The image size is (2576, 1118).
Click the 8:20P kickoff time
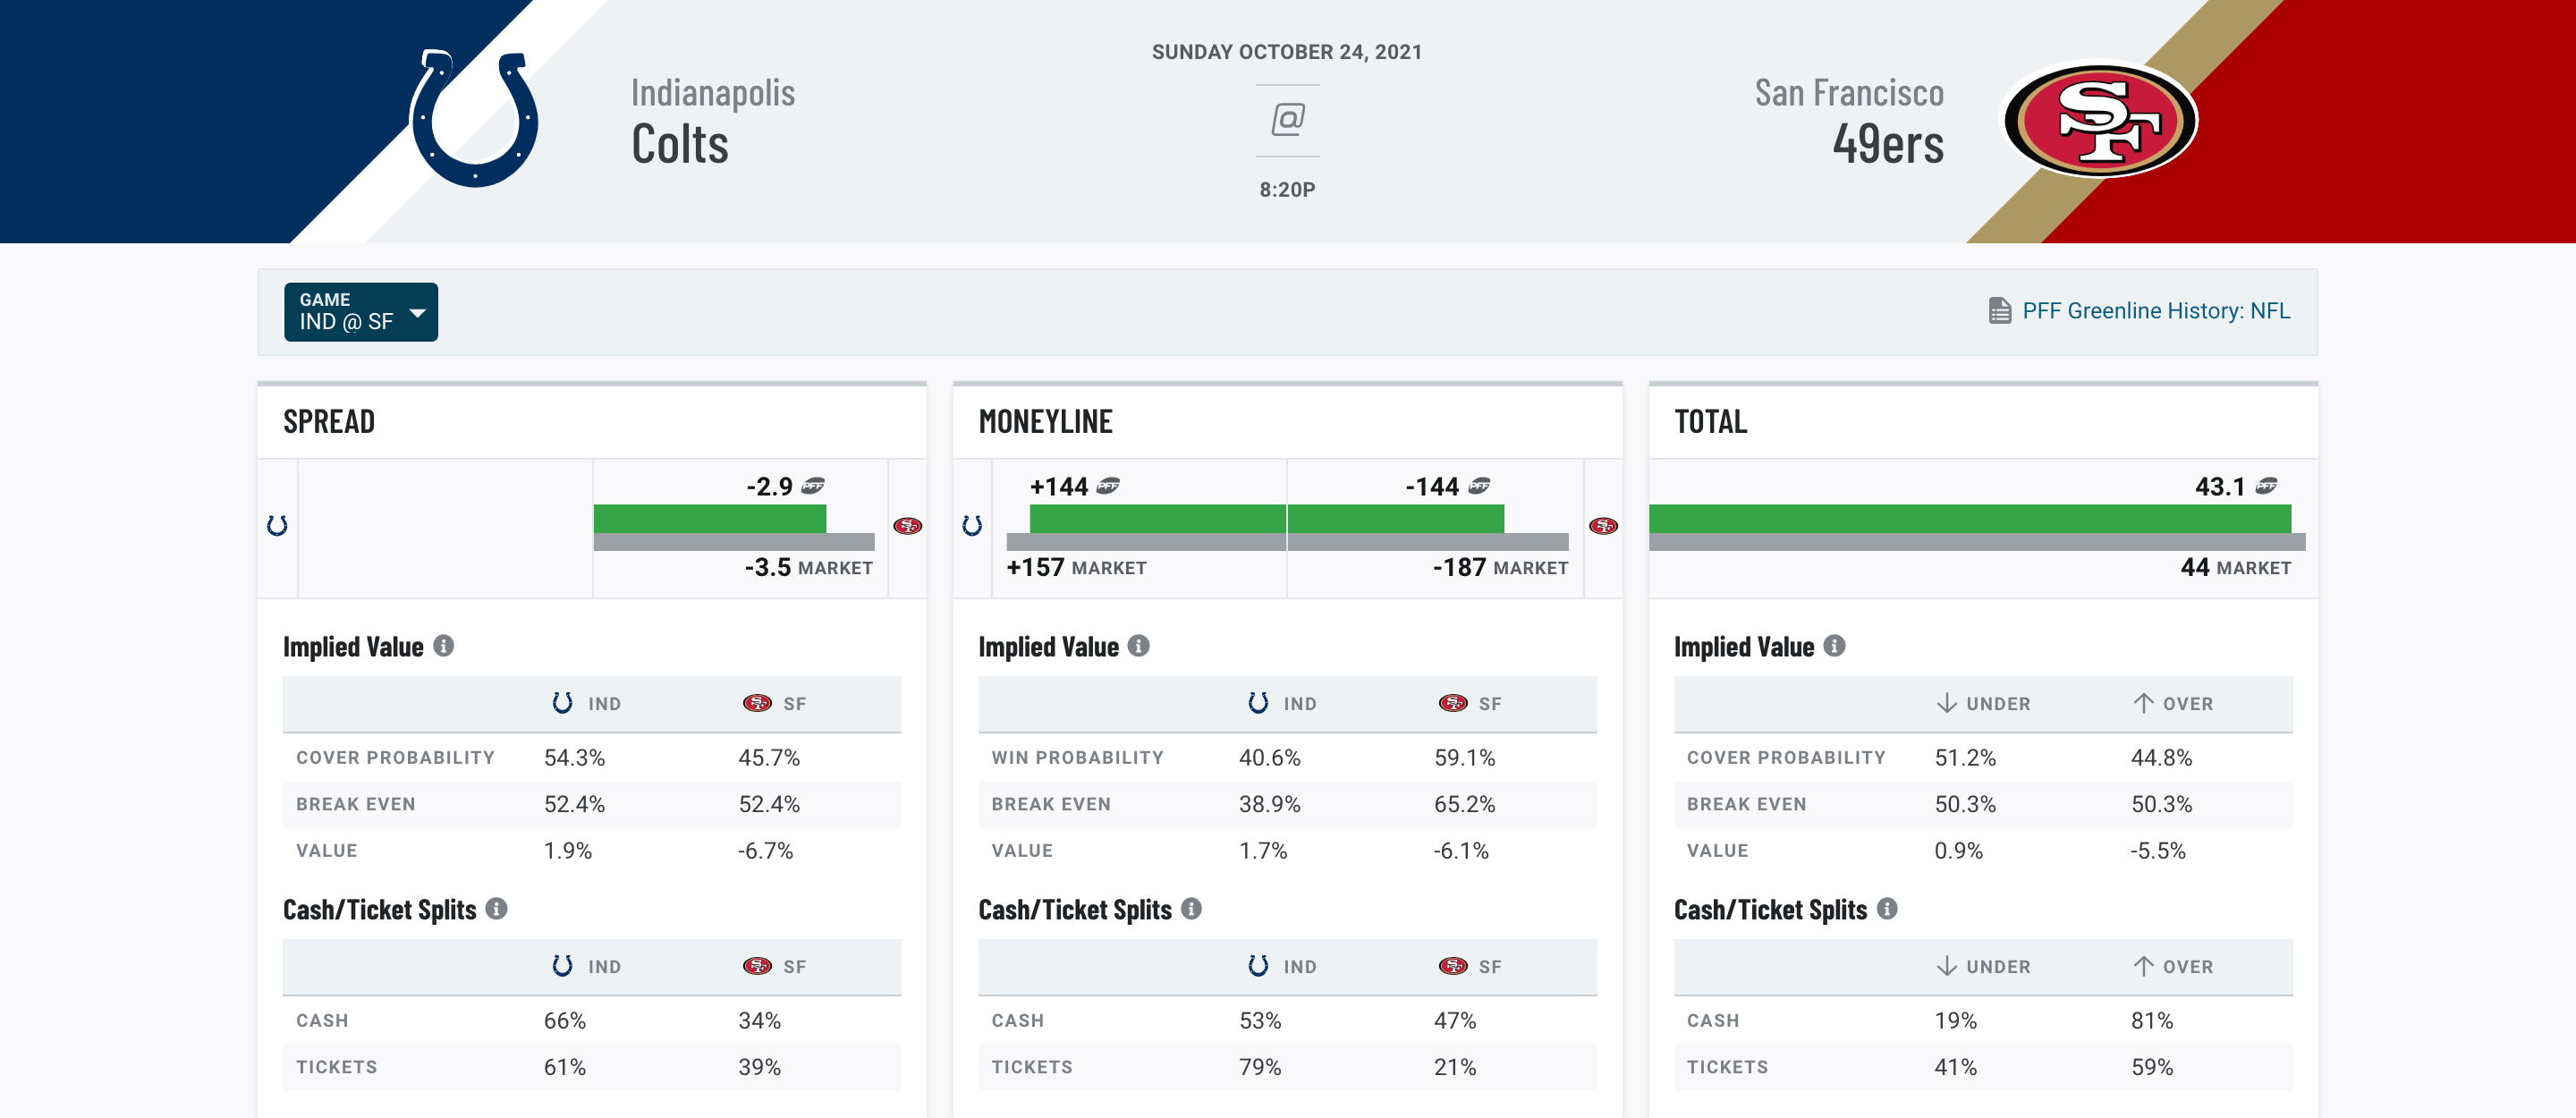(x=1287, y=189)
